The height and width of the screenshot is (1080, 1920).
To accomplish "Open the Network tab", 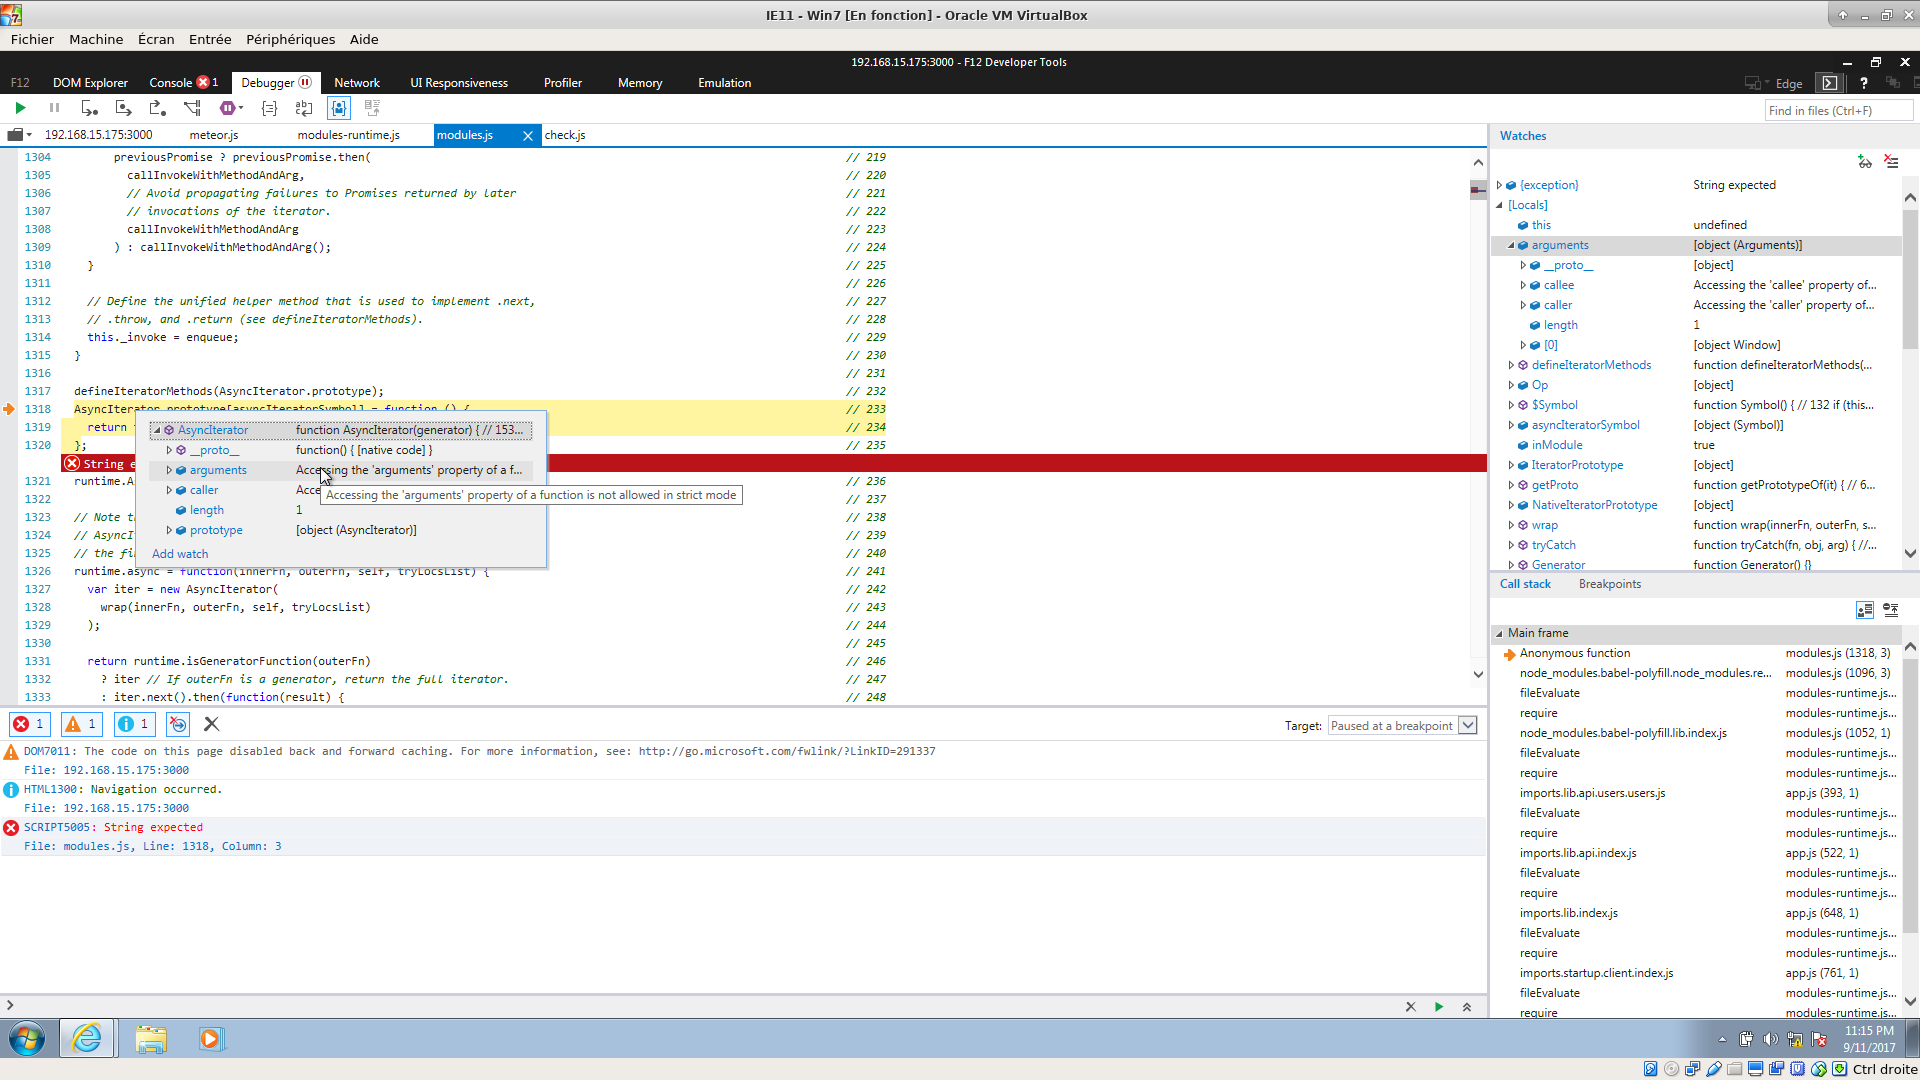I will click(x=356, y=82).
